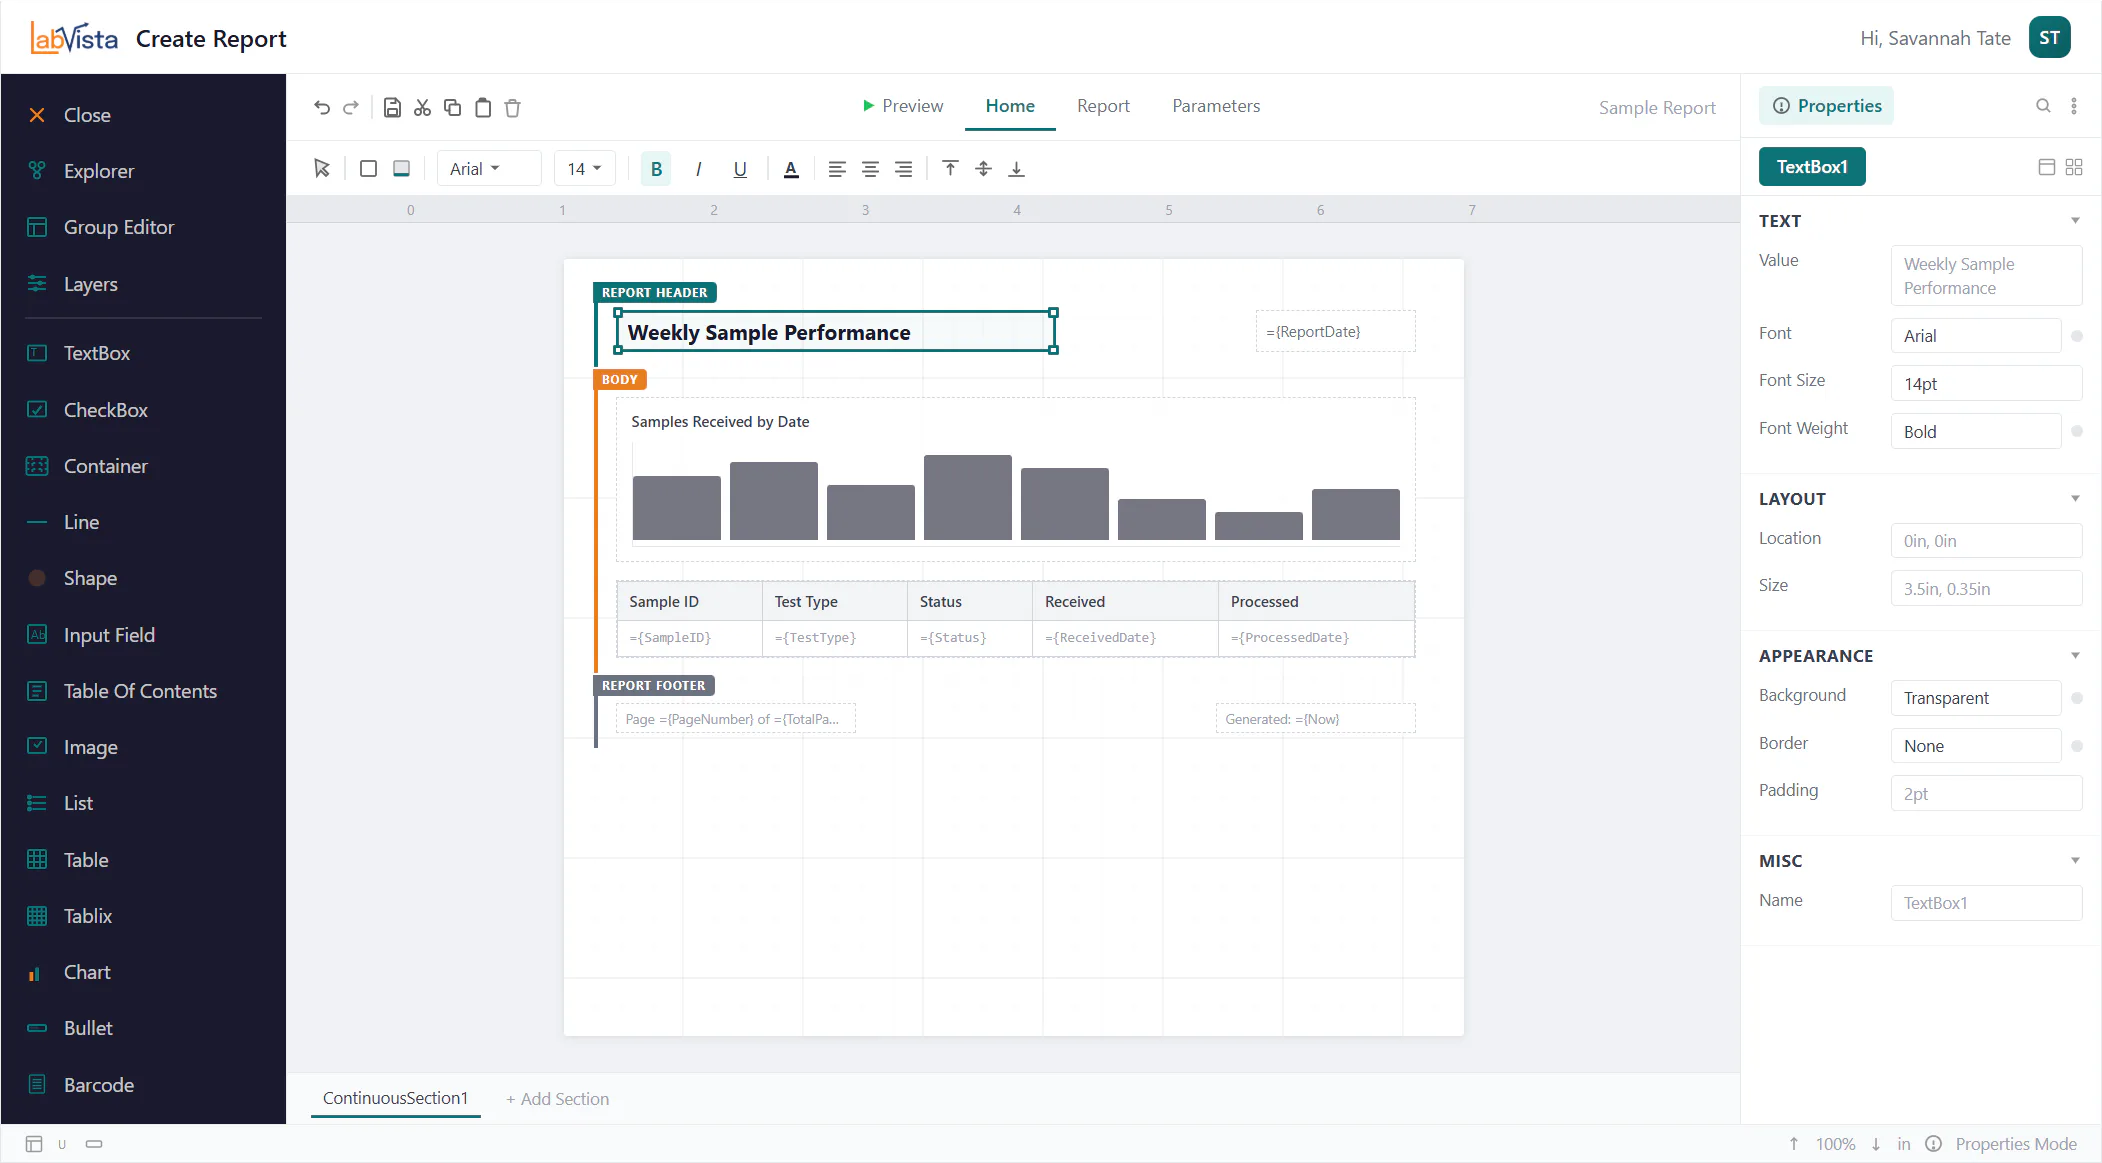2102x1163 pixels.
Task: Select the ContinuousSection1 tab
Action: click(395, 1097)
